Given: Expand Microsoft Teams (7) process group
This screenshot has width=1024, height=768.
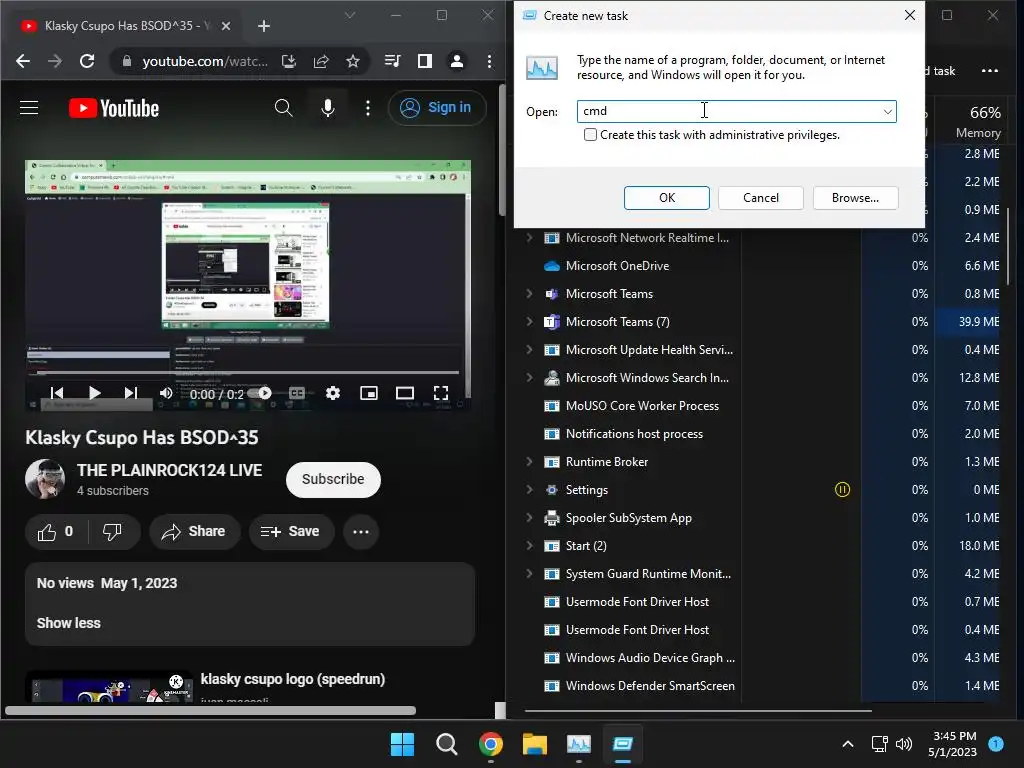Looking at the screenshot, I should 529,322.
